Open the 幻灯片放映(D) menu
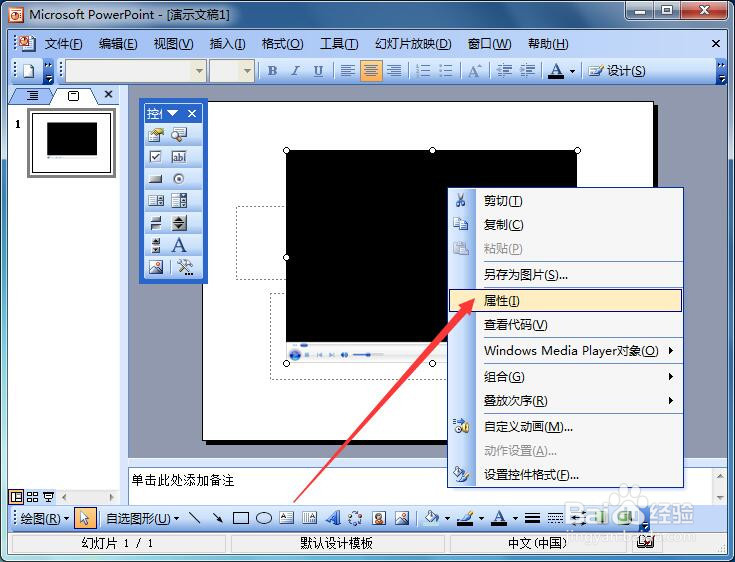 (x=413, y=44)
